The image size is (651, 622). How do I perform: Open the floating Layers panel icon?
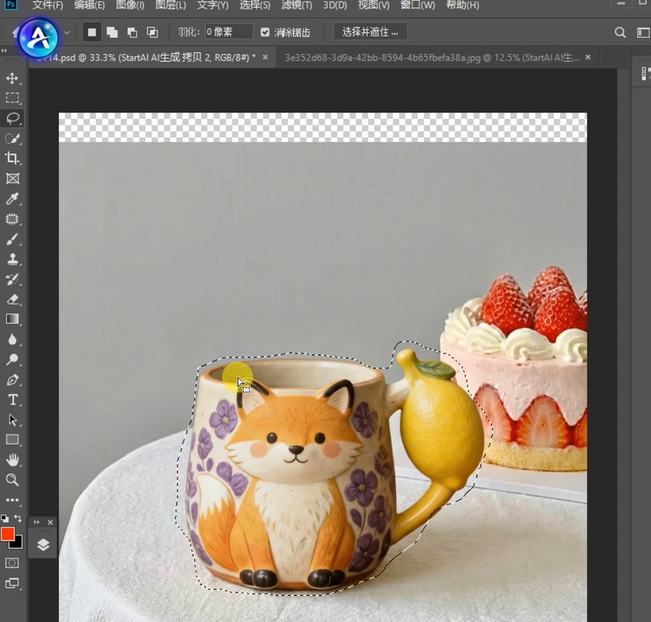(x=44, y=545)
